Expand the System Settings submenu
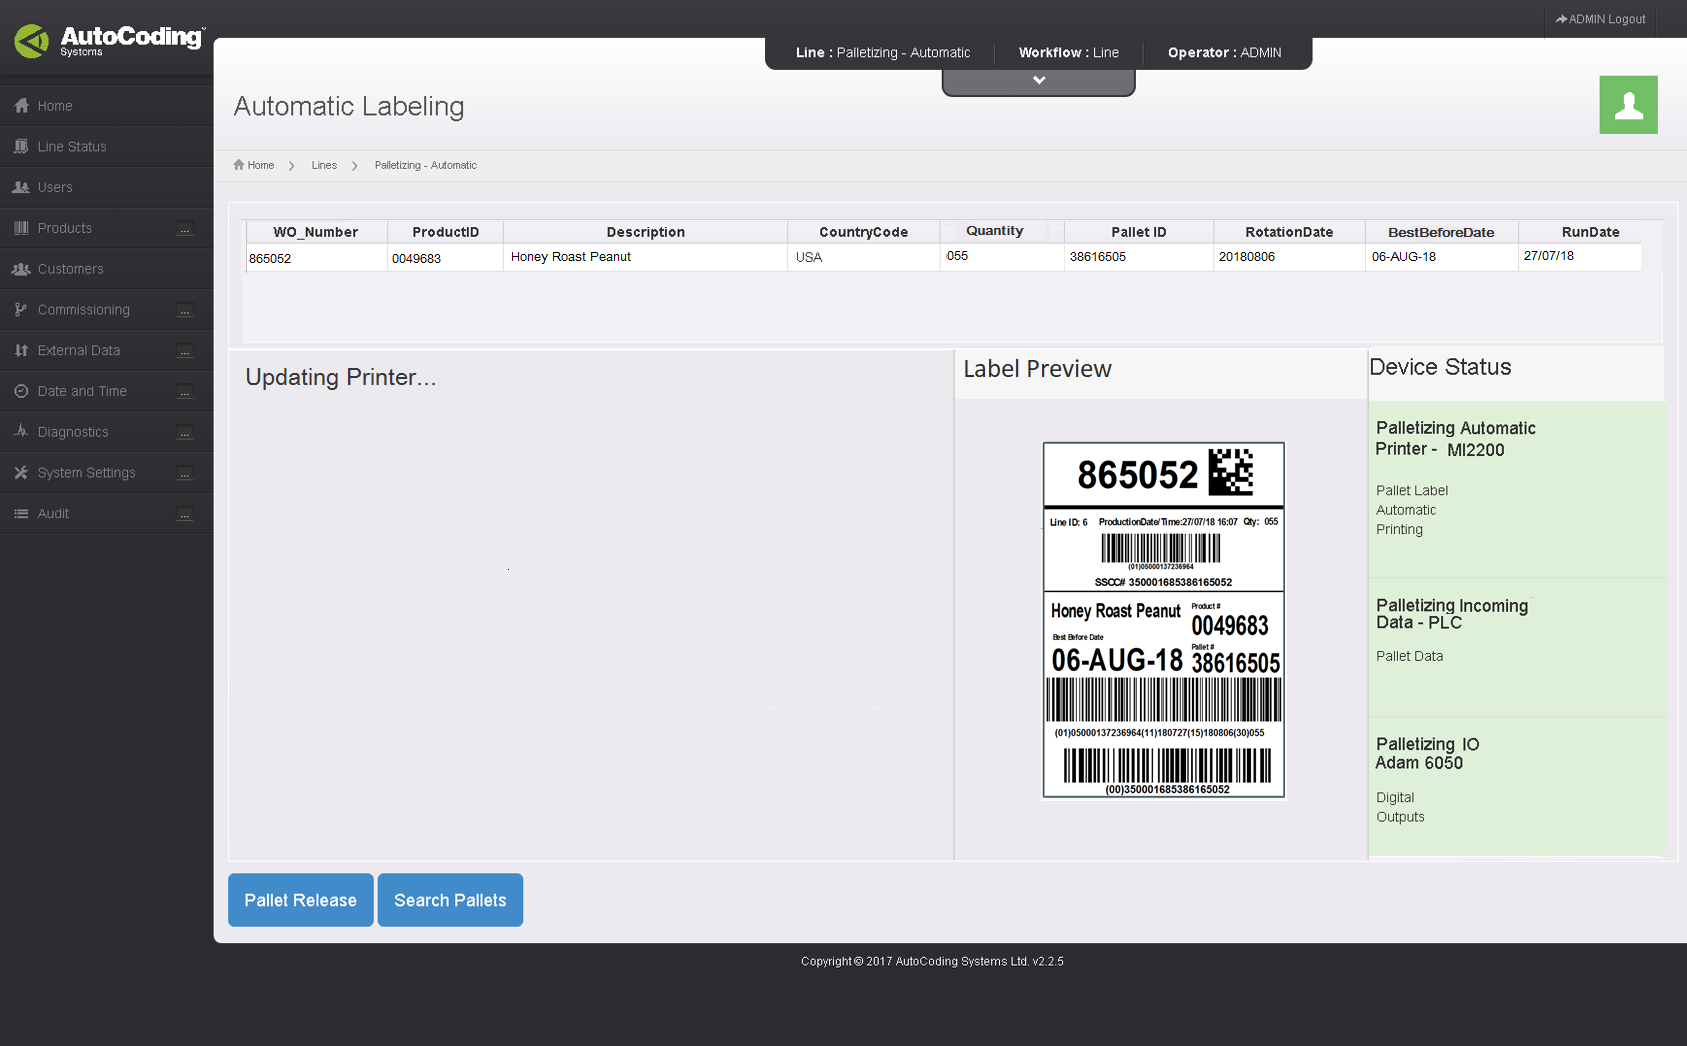1687x1046 pixels. click(185, 474)
